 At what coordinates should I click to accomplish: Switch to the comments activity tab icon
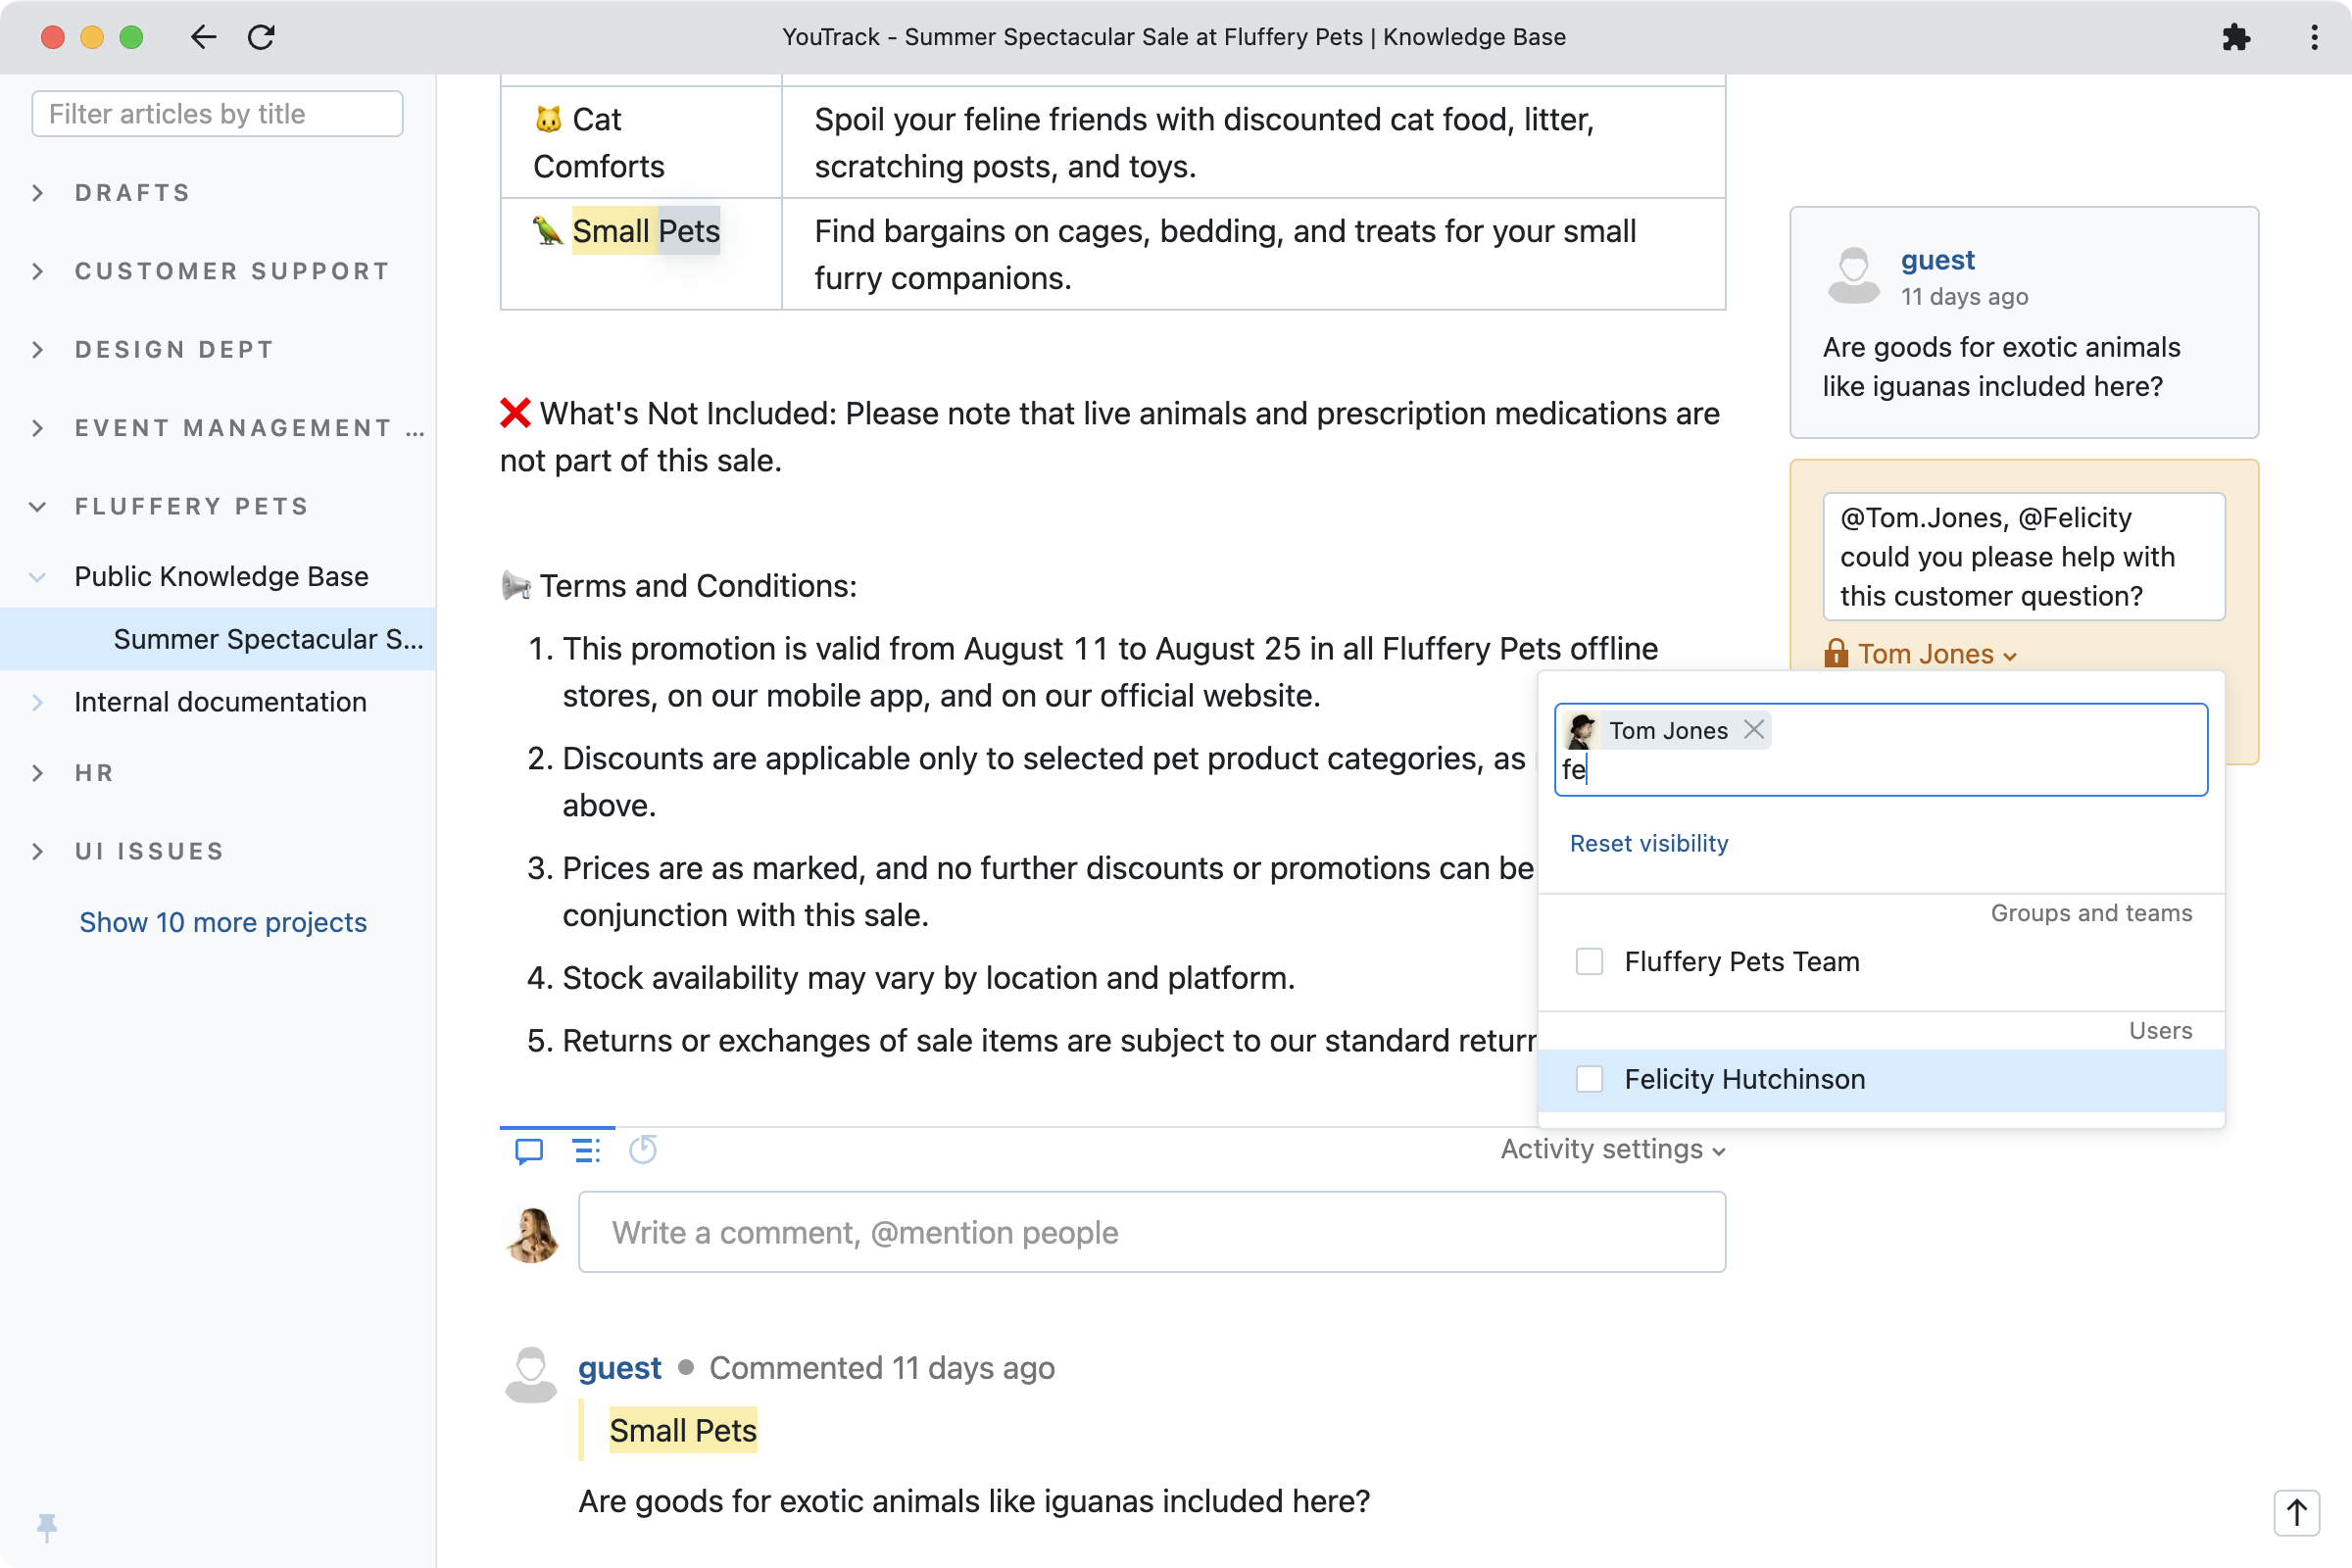pos(529,1150)
